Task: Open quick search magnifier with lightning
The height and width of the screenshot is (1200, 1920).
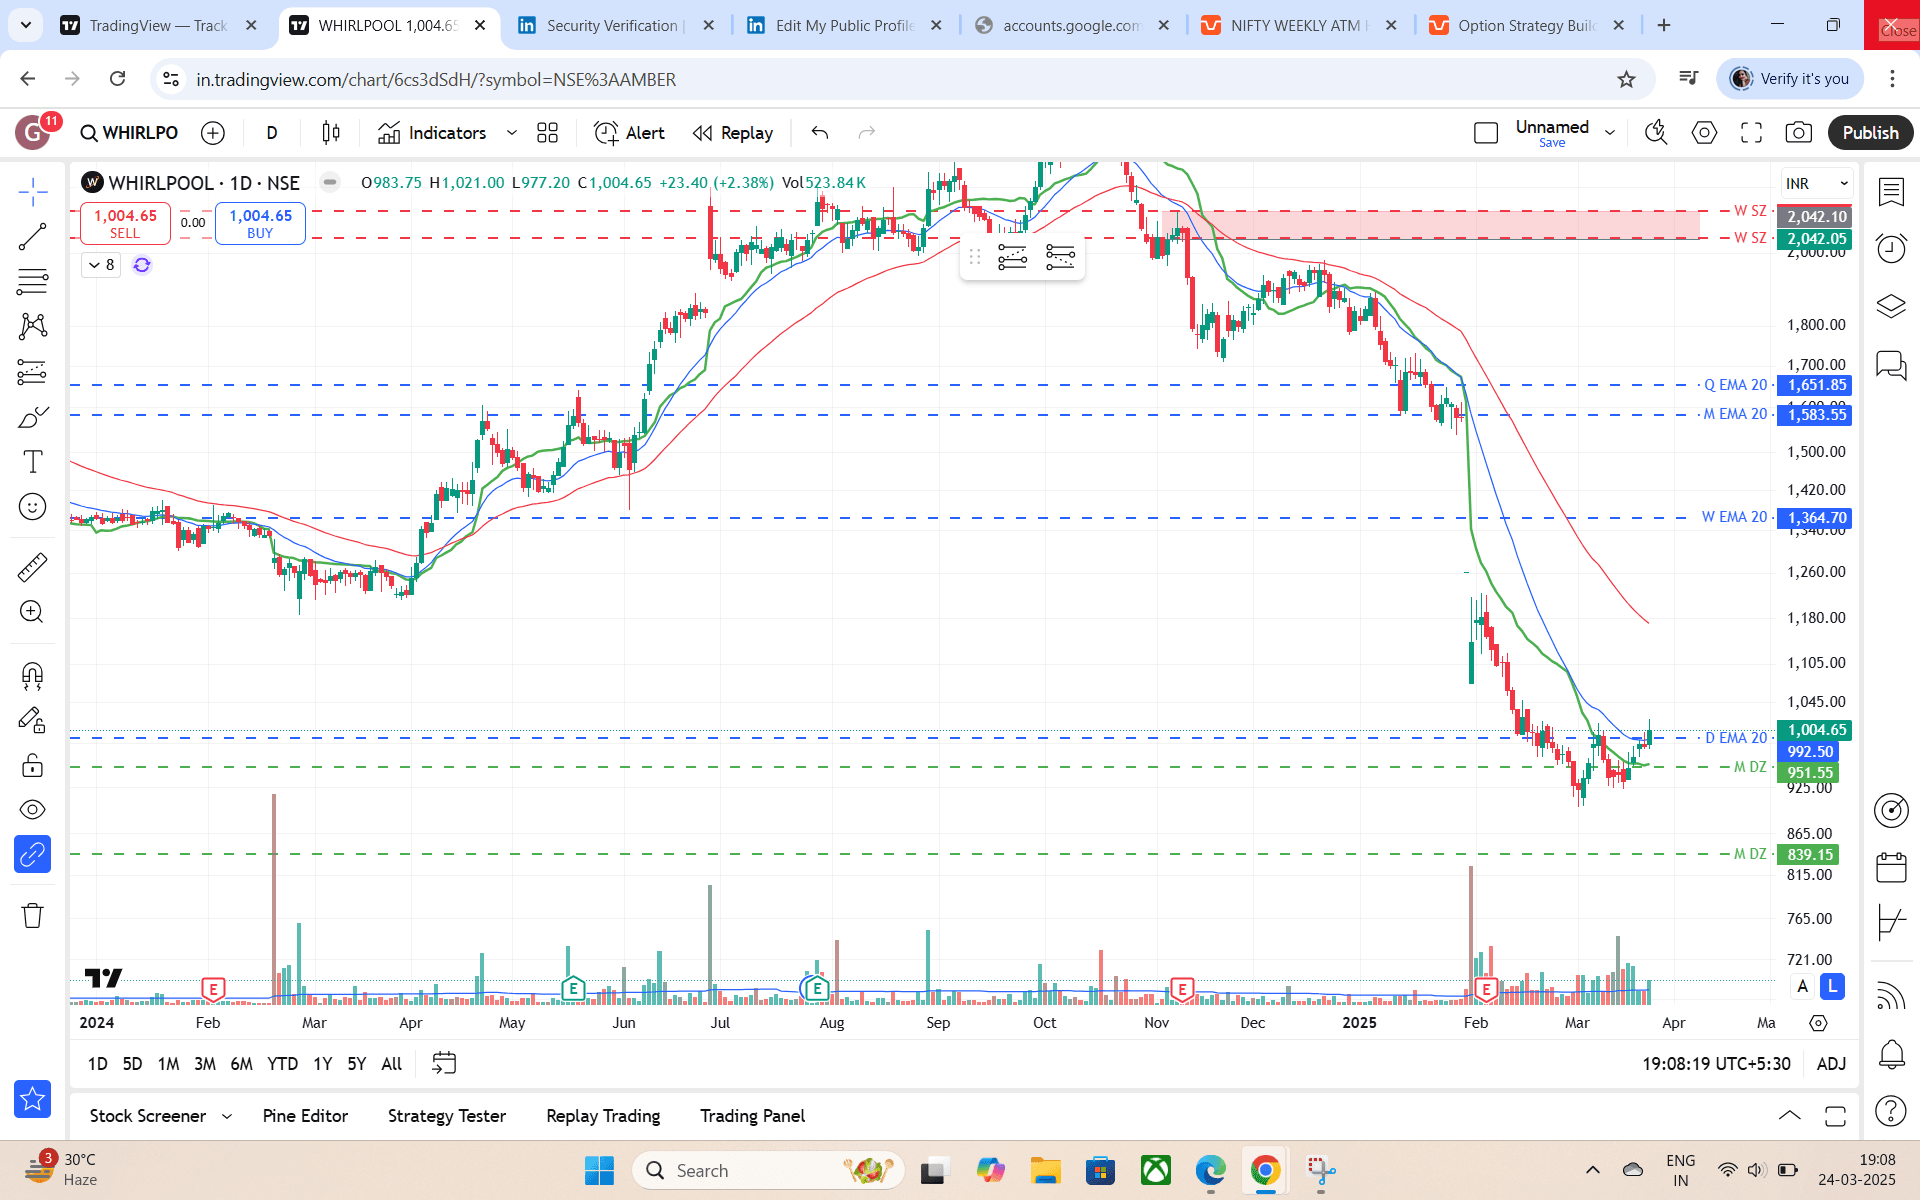Action: pos(1656,133)
